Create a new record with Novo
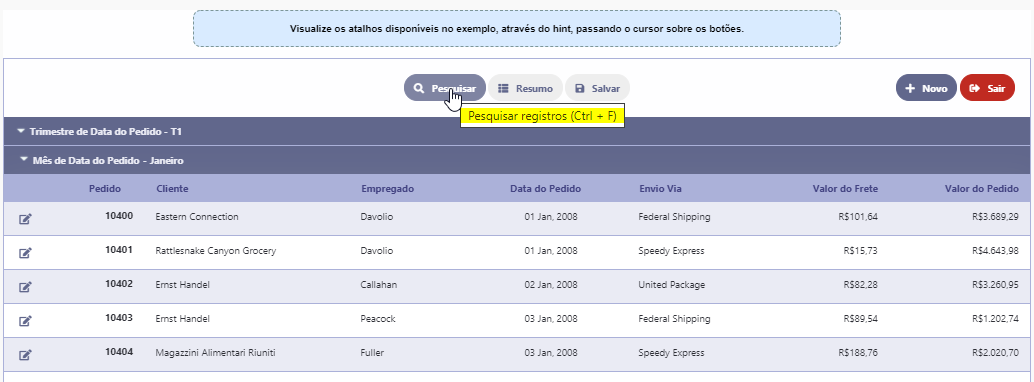This screenshot has height=382, width=1034. click(x=926, y=88)
